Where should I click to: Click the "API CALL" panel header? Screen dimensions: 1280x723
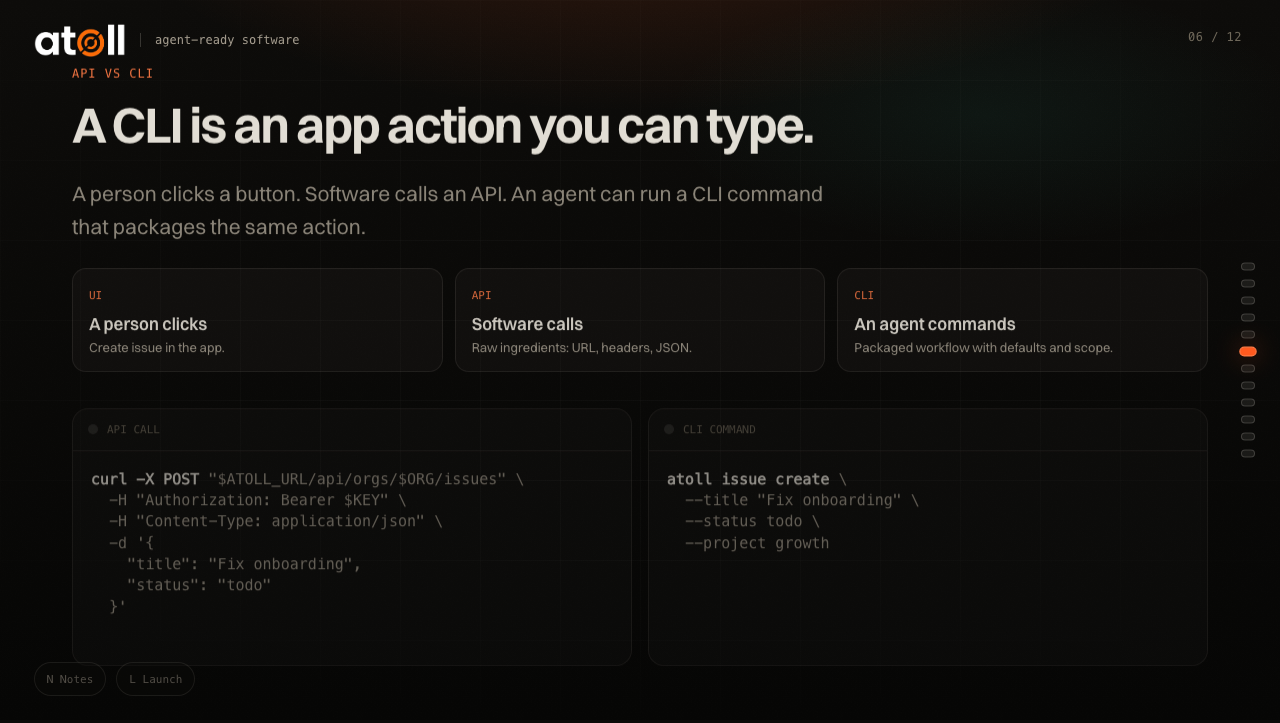[352, 429]
